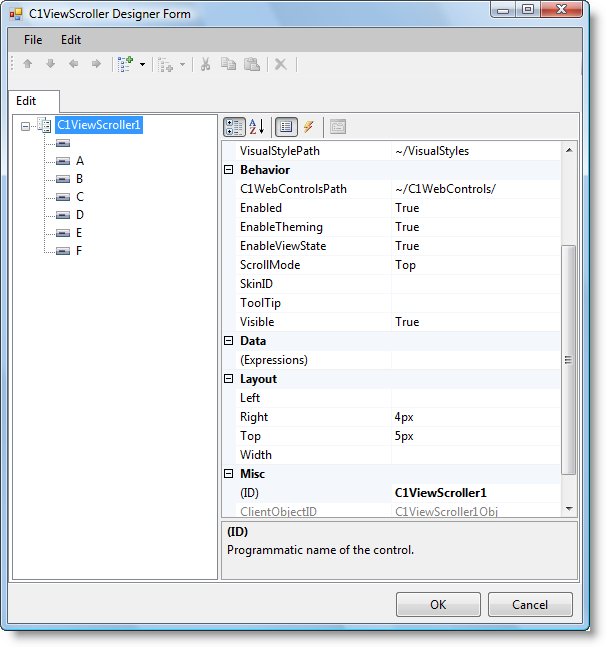Select tree item A
The image size is (606, 647).
pos(80,161)
